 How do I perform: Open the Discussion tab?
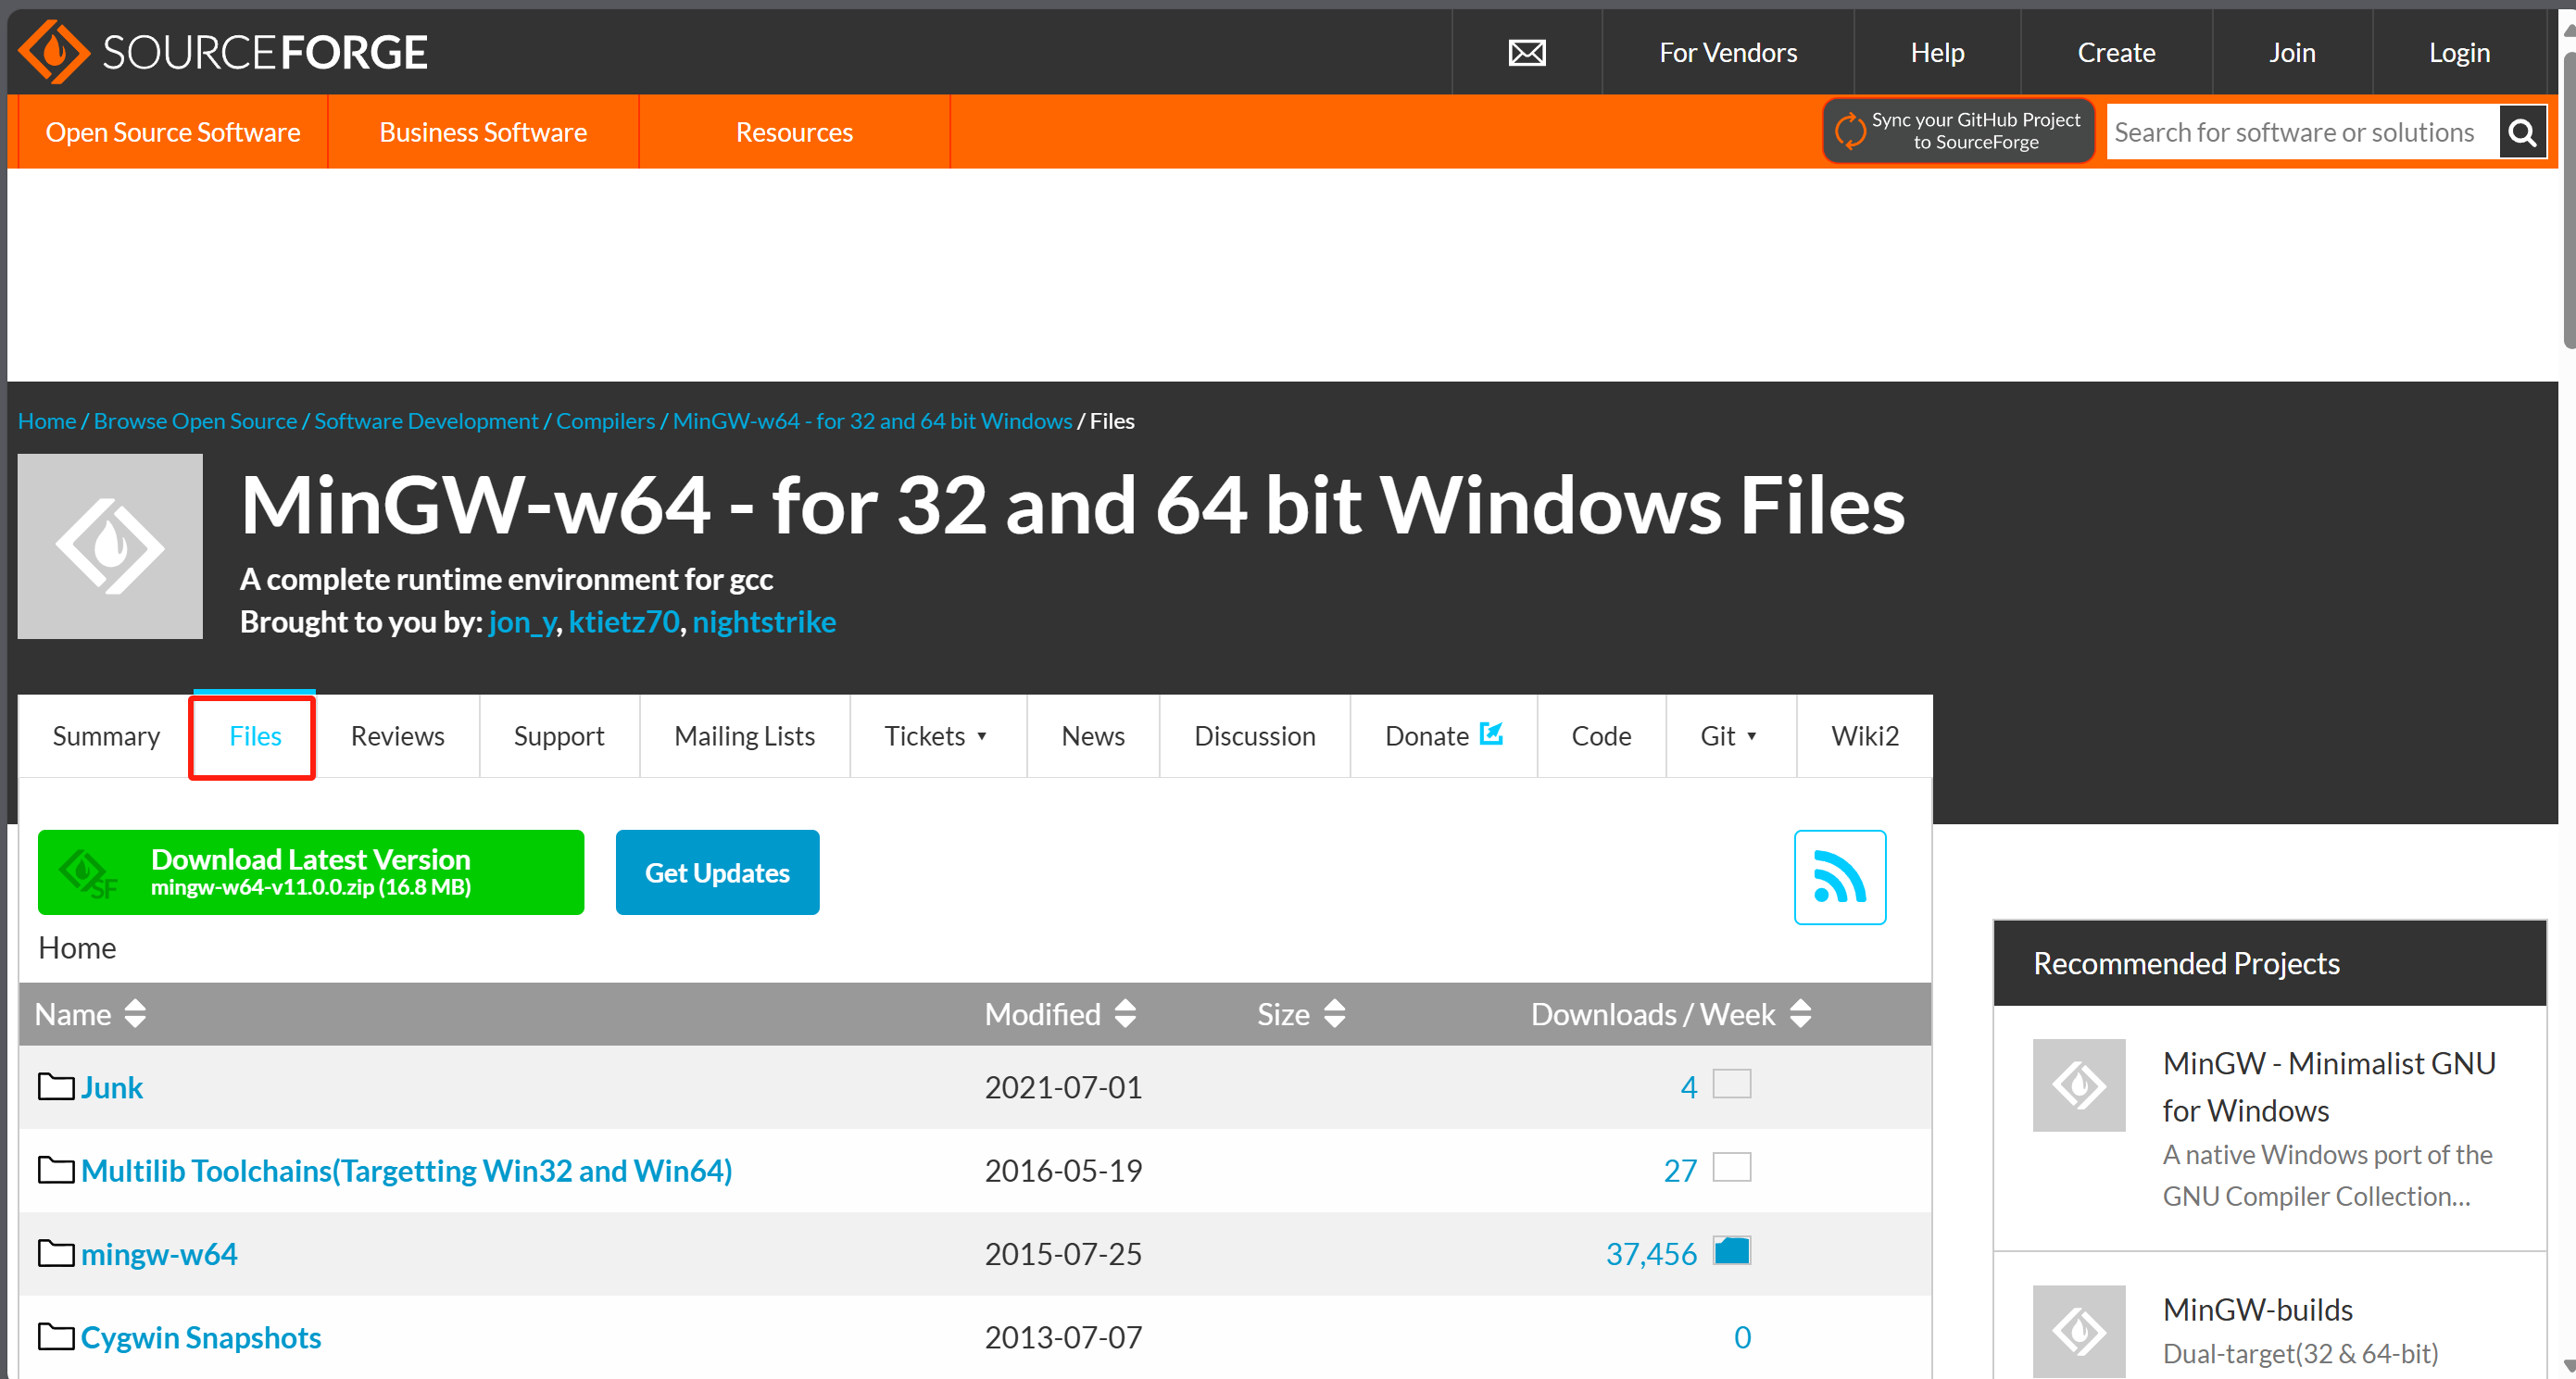[1254, 735]
